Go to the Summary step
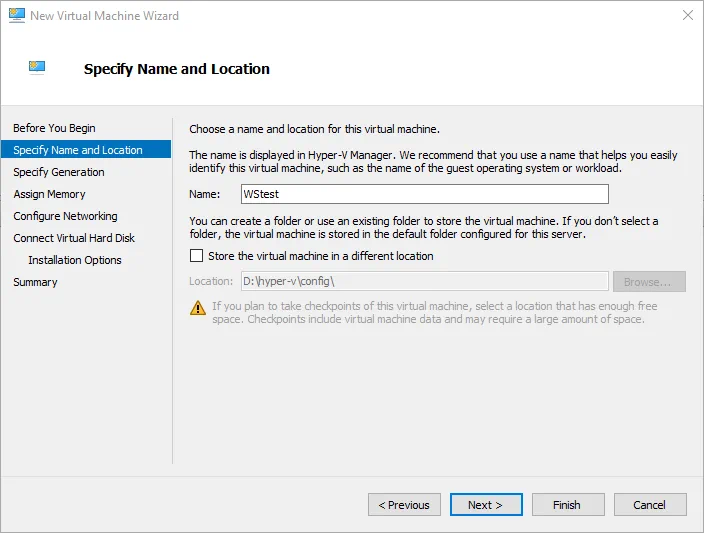 coord(35,282)
